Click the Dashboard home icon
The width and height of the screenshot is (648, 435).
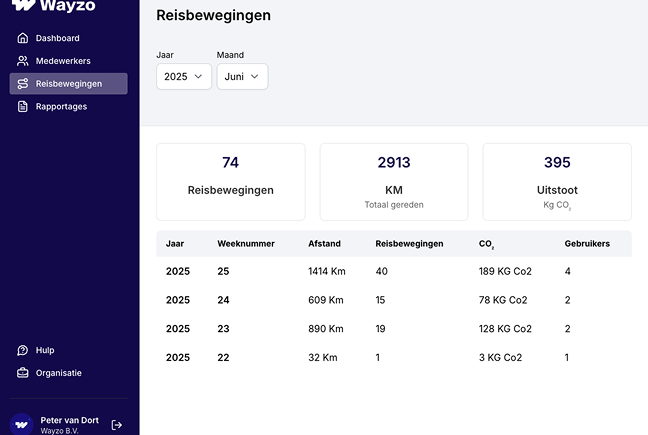pos(23,38)
